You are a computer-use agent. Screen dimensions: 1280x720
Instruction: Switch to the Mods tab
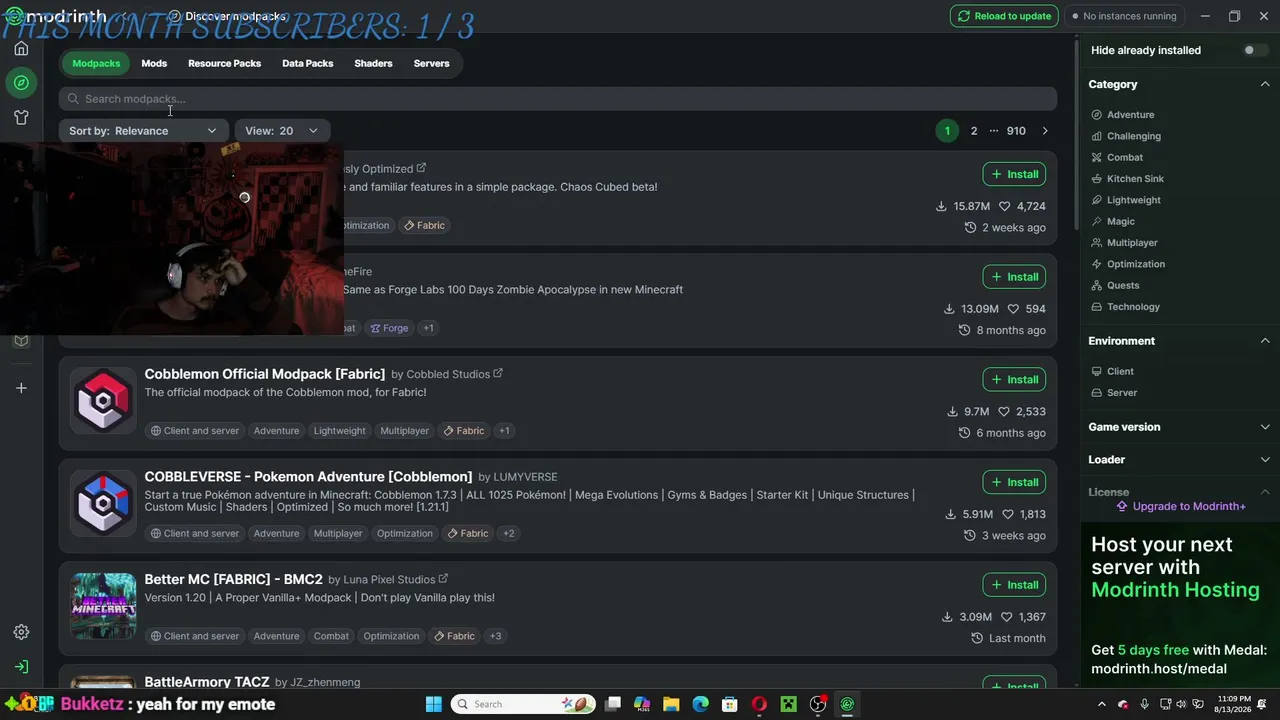click(x=154, y=63)
